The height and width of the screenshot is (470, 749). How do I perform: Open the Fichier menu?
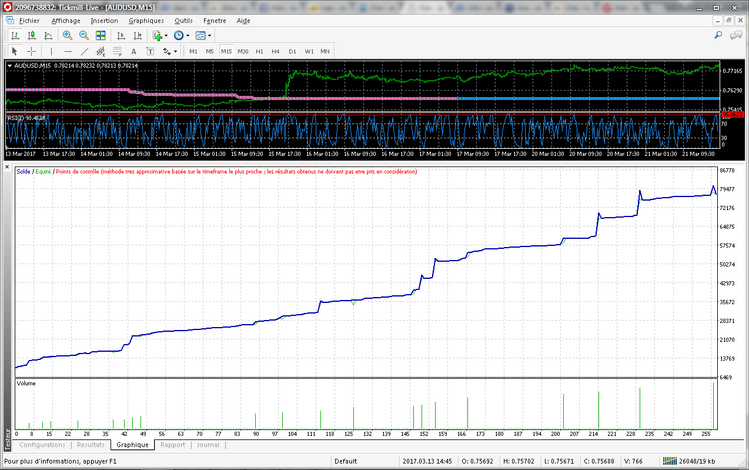[x=29, y=20]
